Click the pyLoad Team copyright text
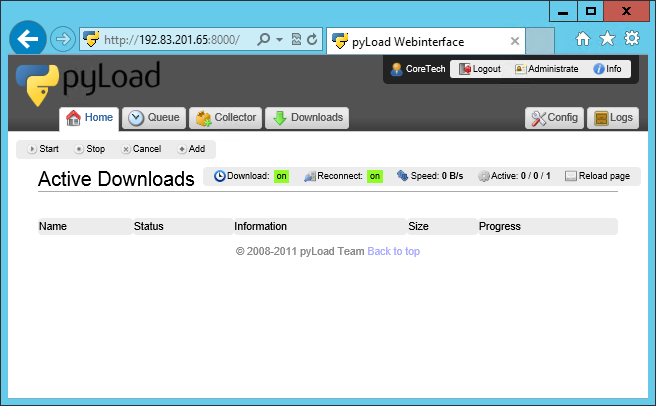Viewport: 656px width, 406px height. click(300, 251)
